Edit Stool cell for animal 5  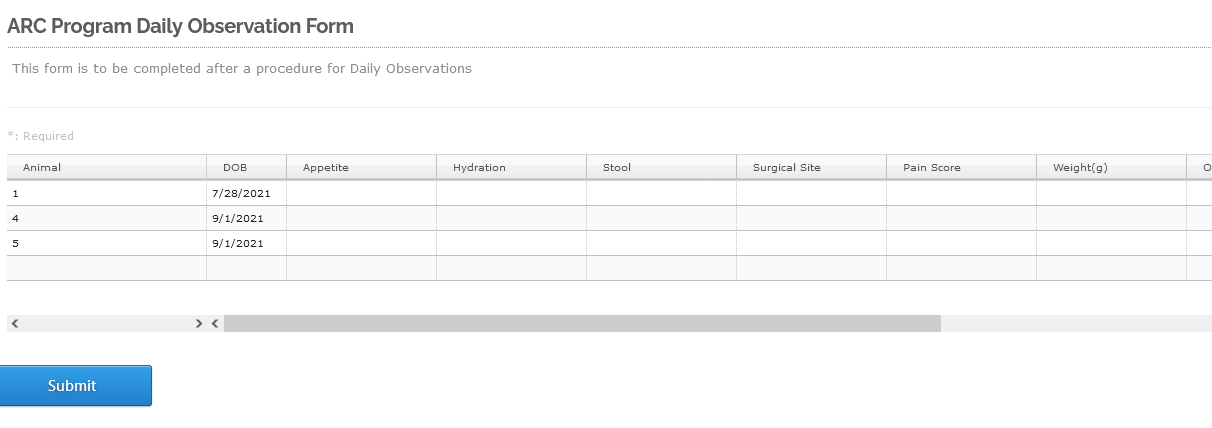(x=662, y=243)
